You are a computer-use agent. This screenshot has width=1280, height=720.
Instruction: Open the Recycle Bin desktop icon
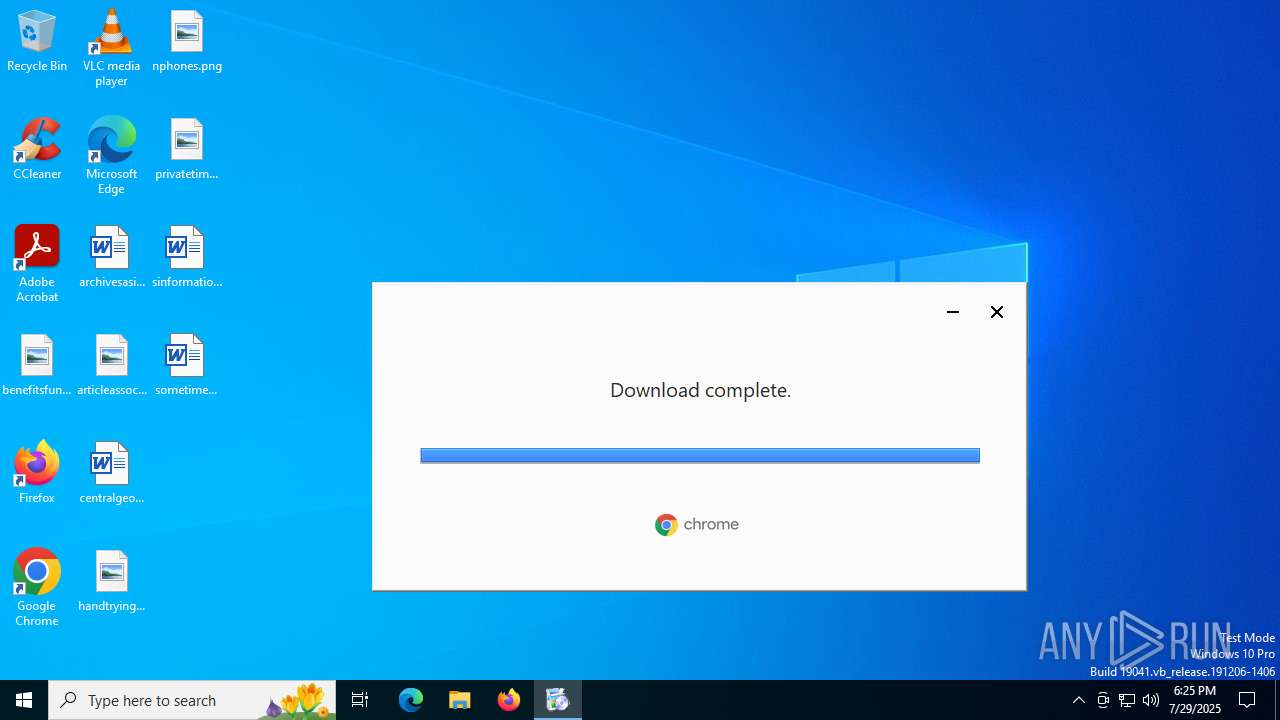click(37, 42)
